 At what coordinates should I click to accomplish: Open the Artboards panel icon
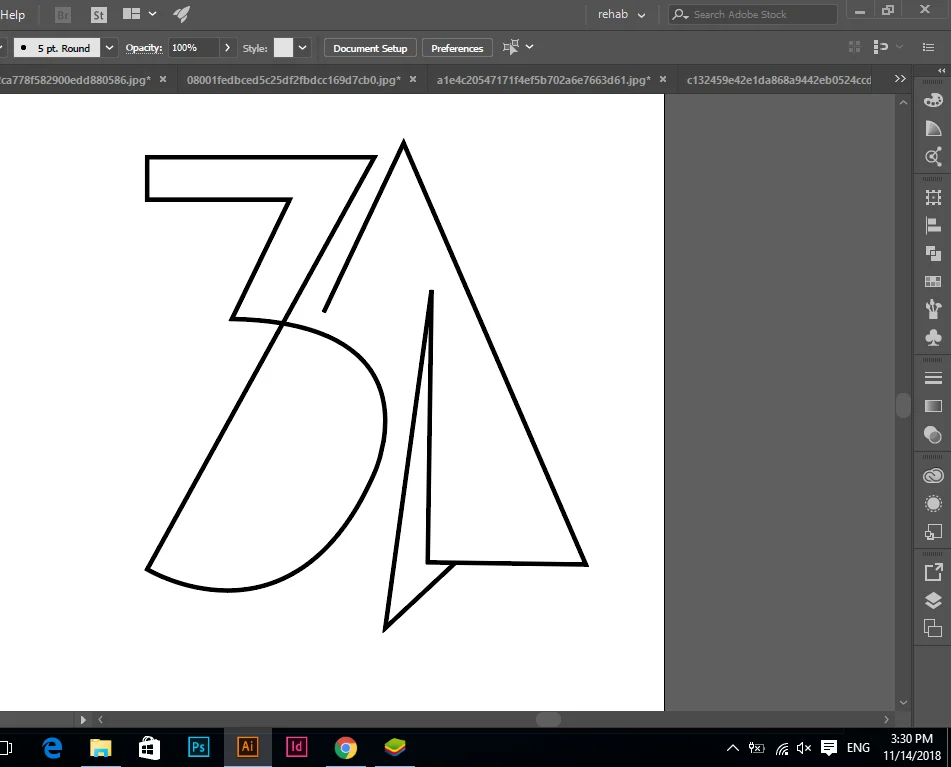pyautogui.click(x=933, y=628)
